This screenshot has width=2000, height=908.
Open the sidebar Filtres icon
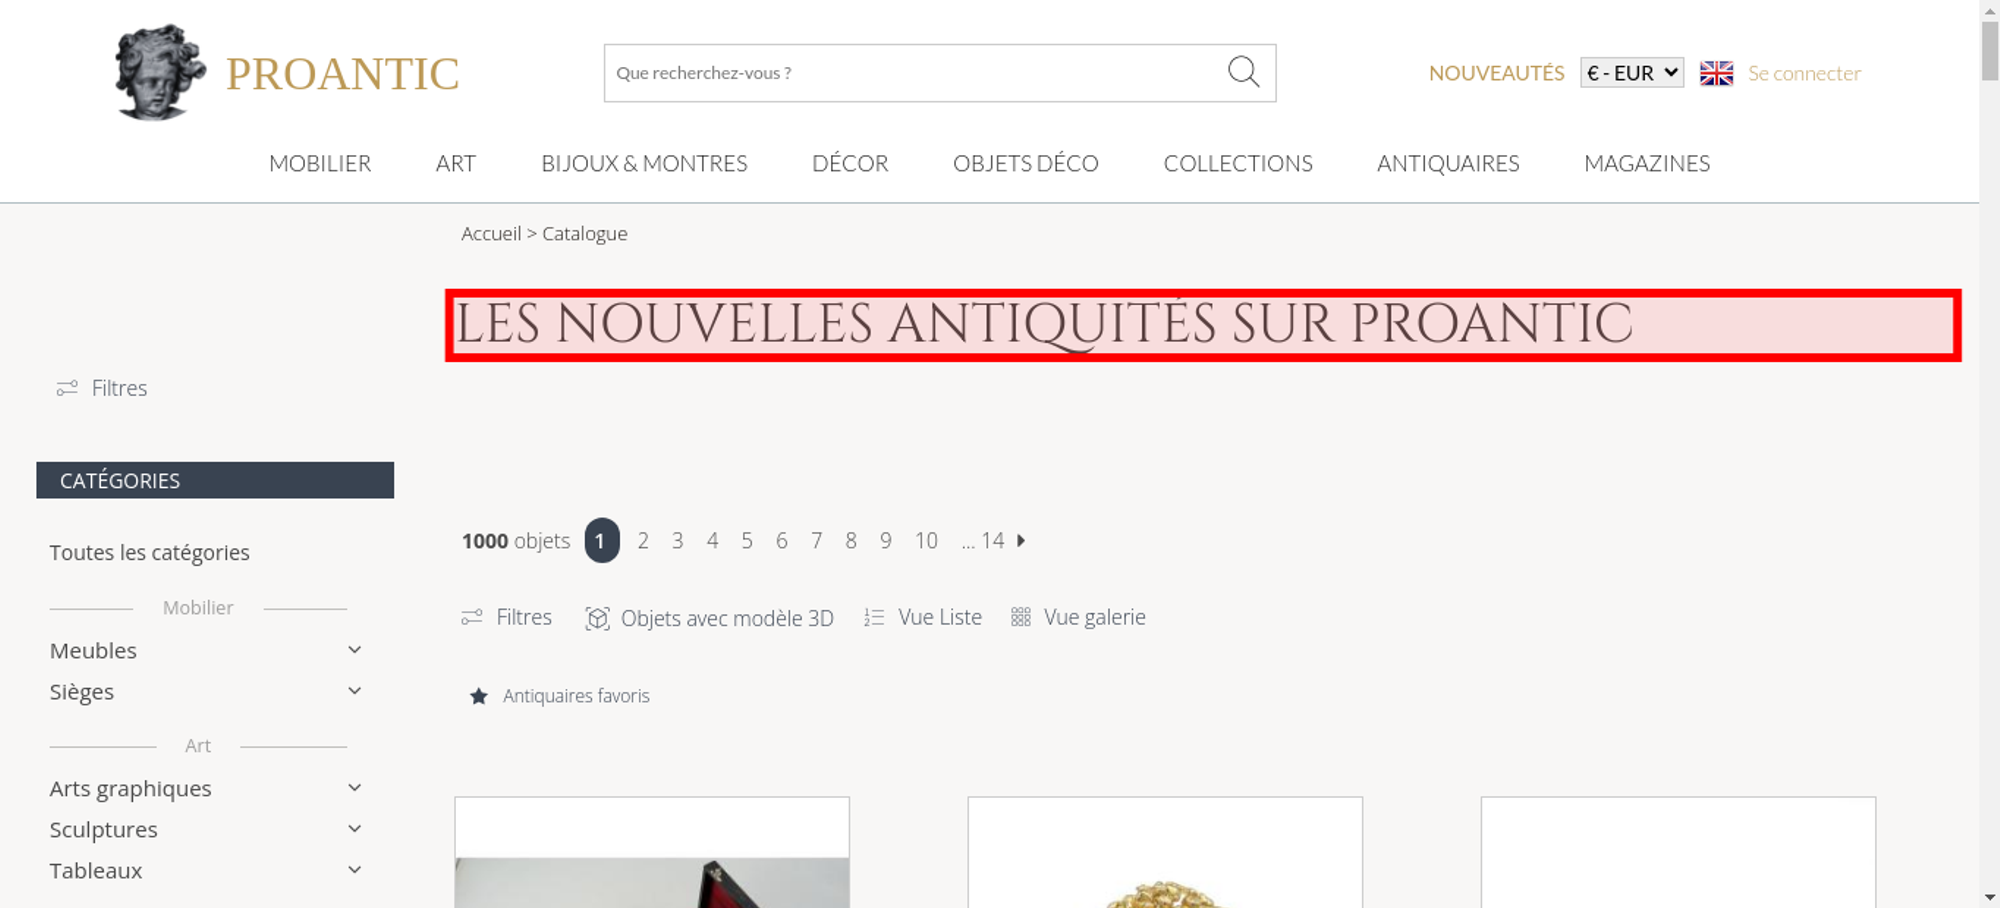click(67, 388)
